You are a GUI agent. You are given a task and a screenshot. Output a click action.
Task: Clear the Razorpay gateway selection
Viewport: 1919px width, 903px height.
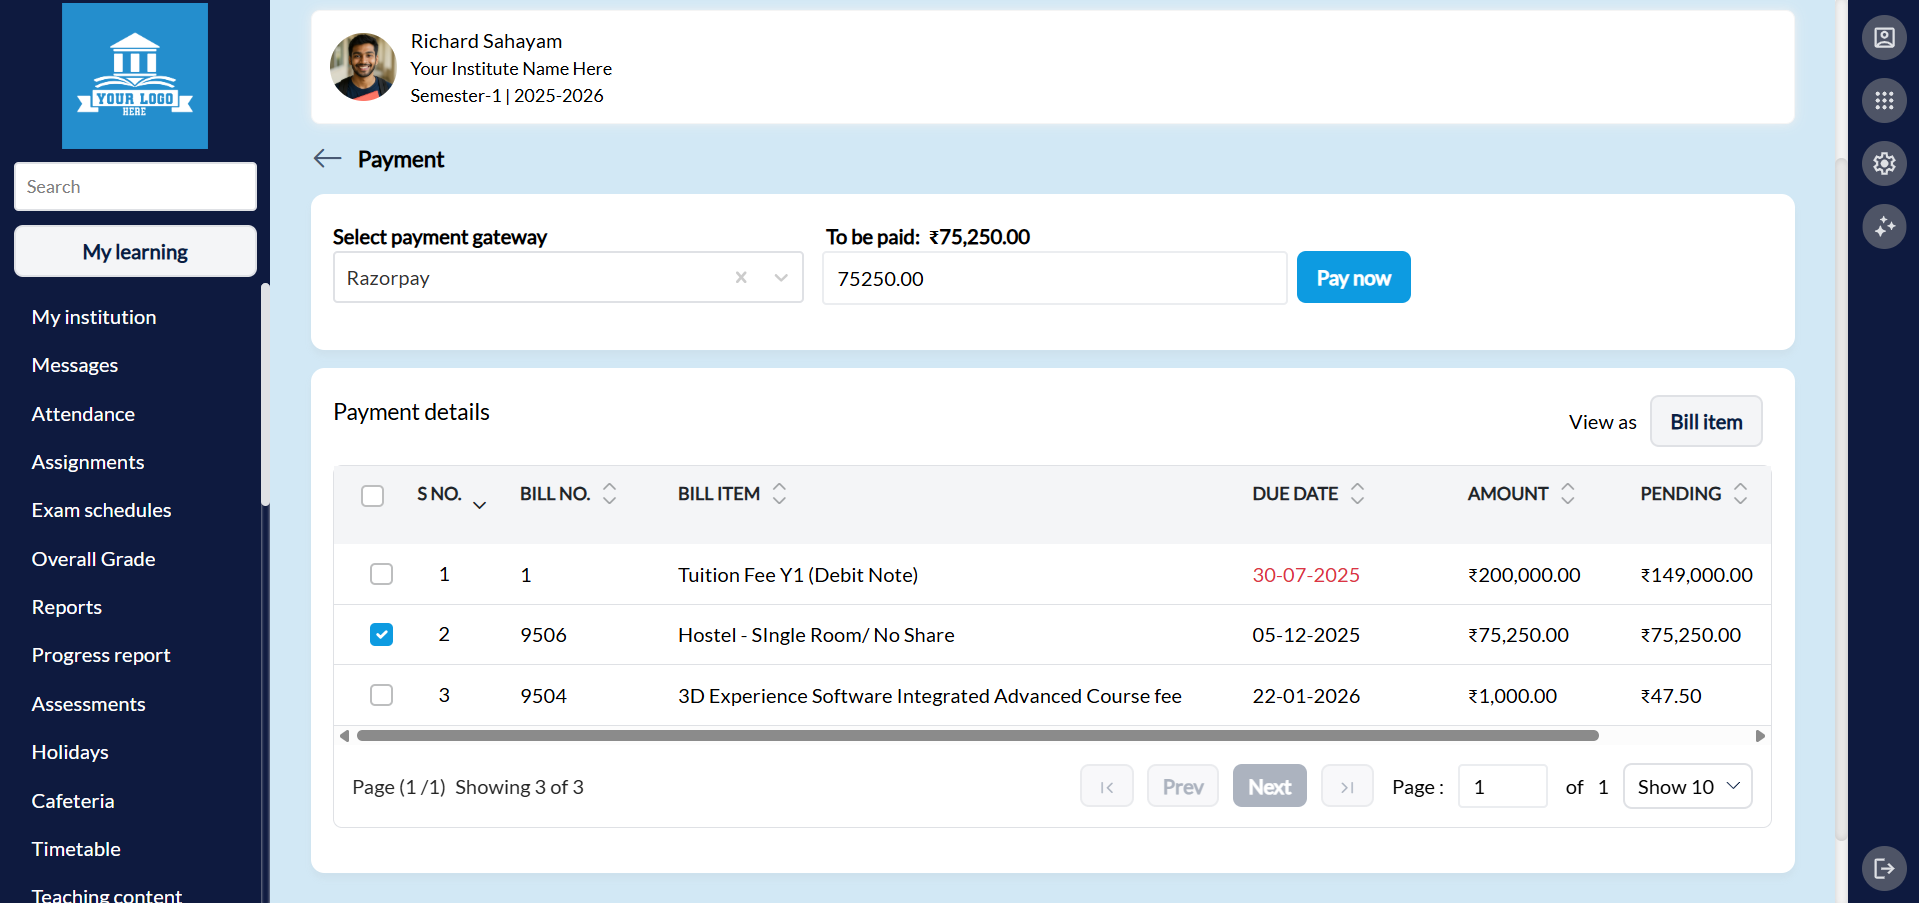(741, 278)
